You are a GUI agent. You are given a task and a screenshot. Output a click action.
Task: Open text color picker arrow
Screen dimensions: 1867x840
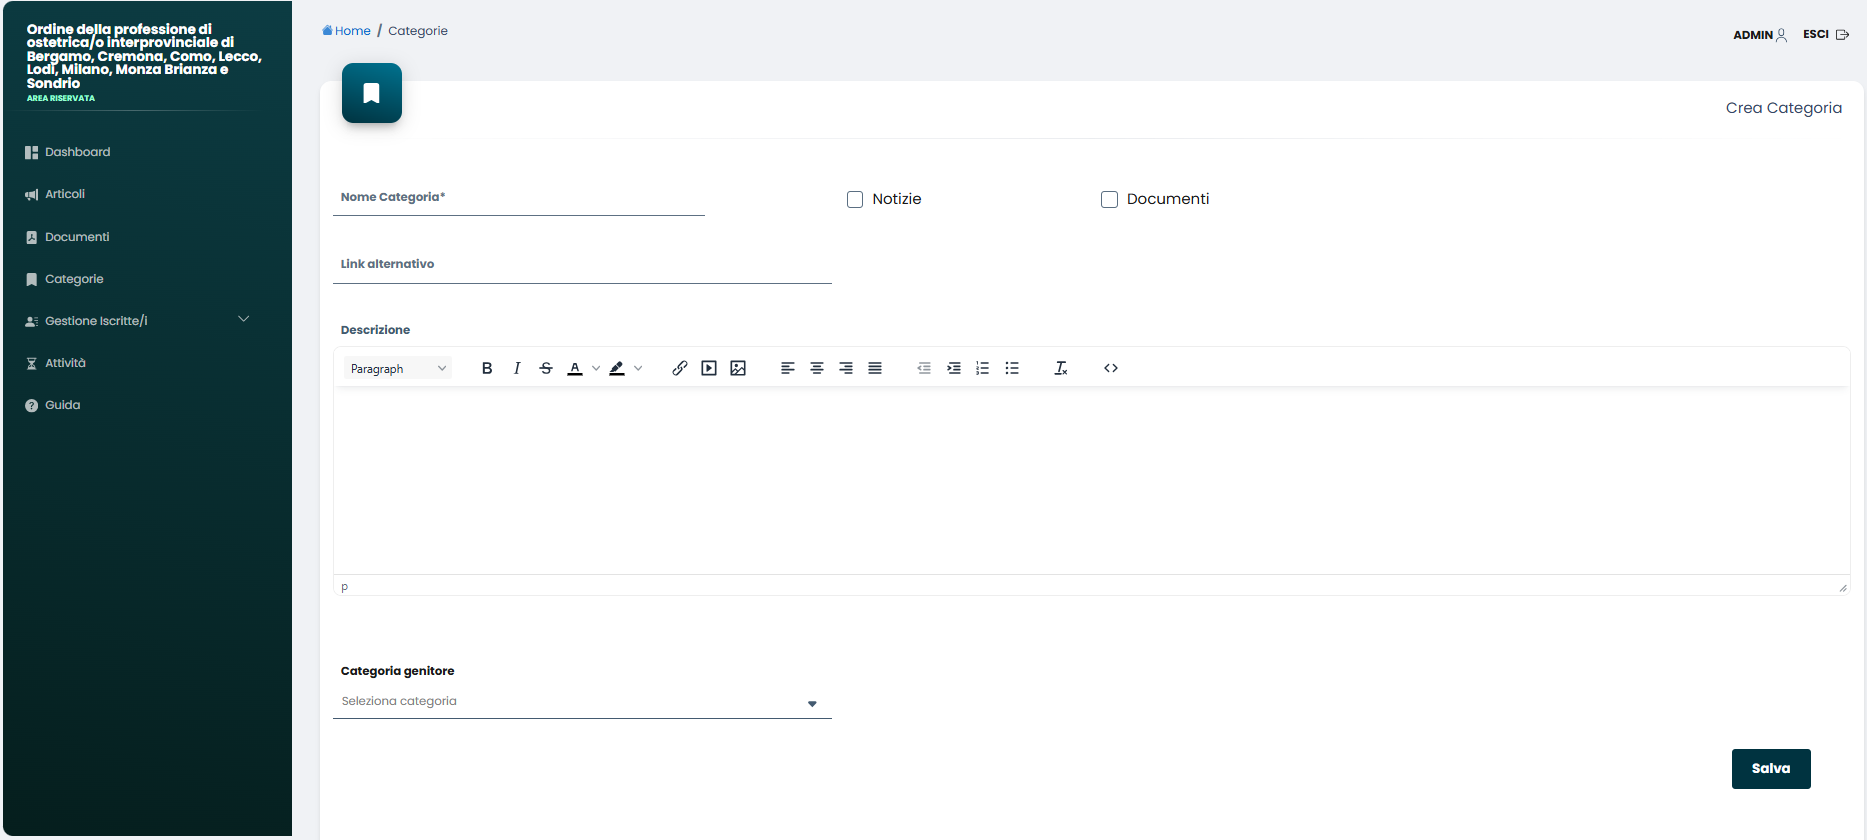596,368
